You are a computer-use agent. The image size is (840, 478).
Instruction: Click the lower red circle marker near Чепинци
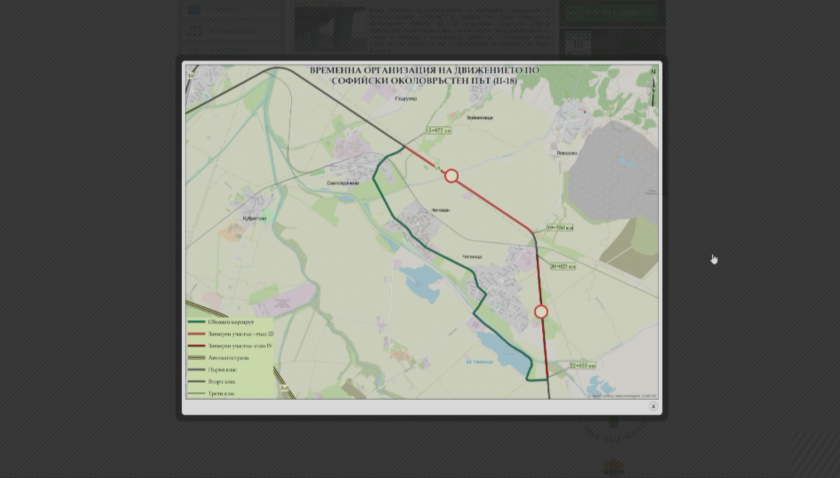[x=541, y=311]
